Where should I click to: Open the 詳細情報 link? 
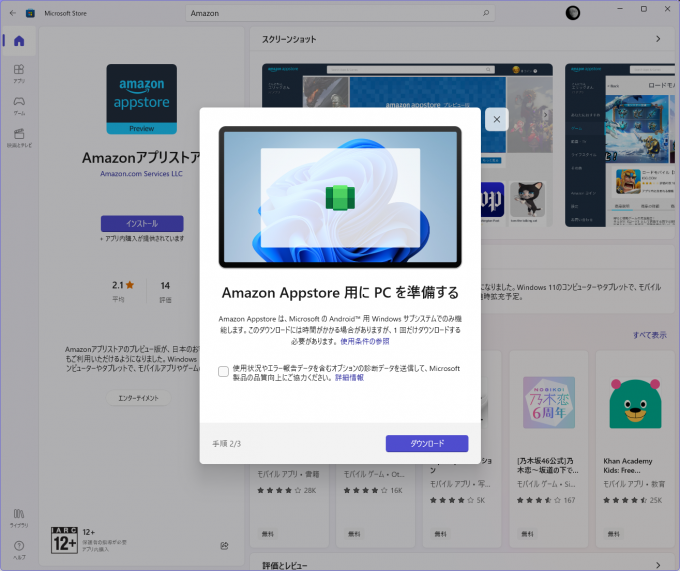point(350,378)
